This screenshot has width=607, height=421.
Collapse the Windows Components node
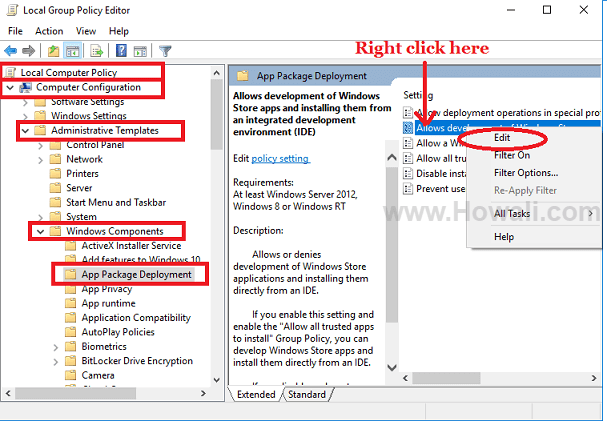[41, 231]
